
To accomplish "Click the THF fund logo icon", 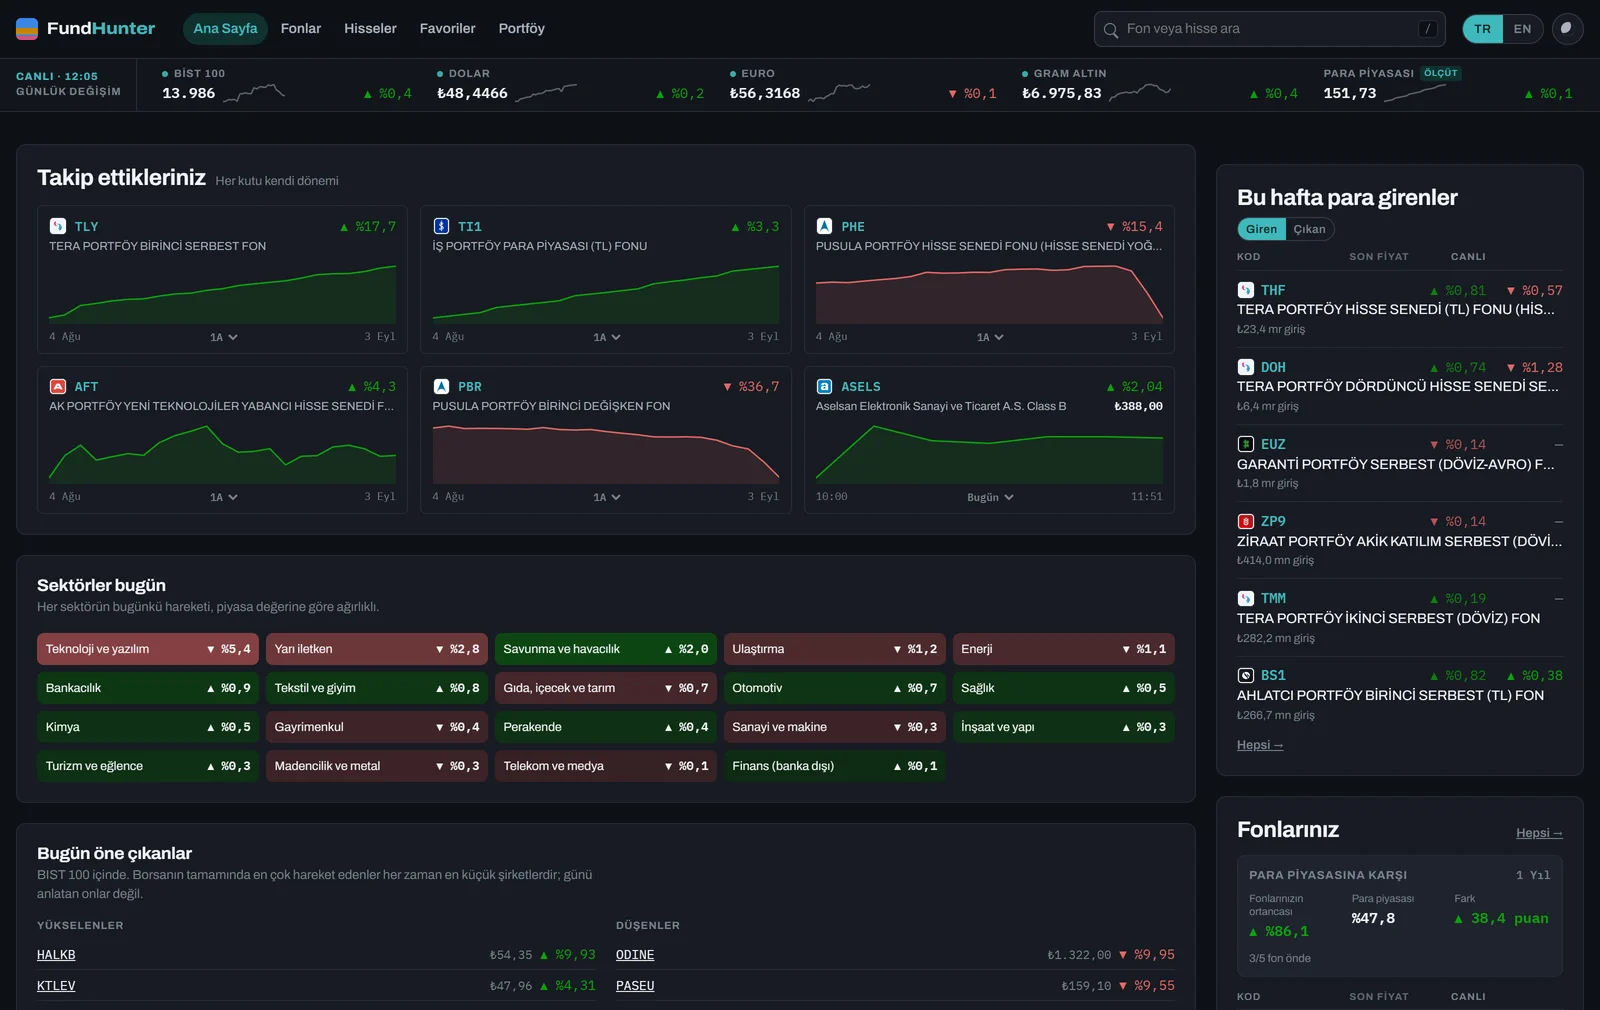I will [1245, 290].
